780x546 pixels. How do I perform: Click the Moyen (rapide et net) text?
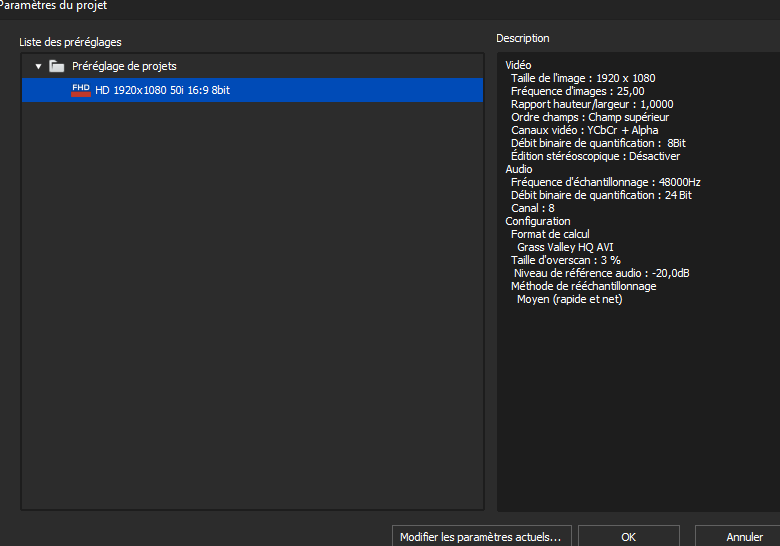pyautogui.click(x=569, y=299)
